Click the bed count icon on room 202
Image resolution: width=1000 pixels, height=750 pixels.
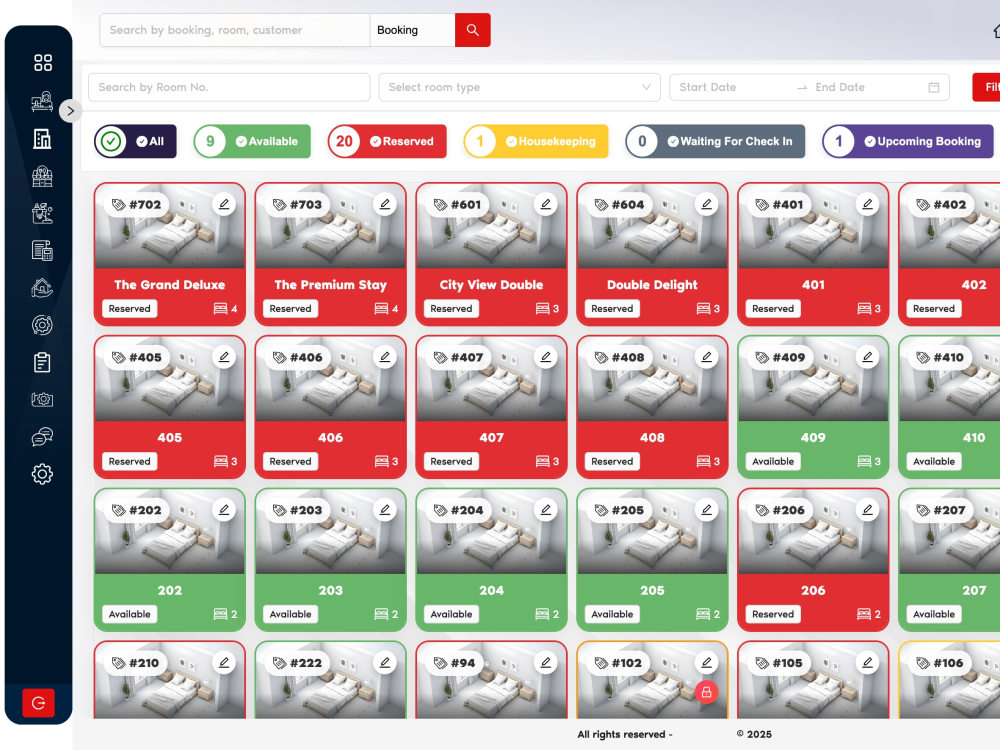220,614
